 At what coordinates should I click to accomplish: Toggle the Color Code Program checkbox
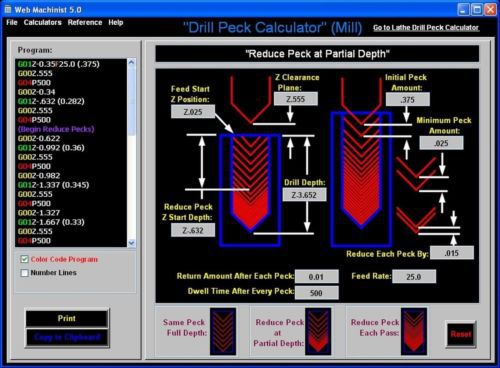(x=24, y=259)
